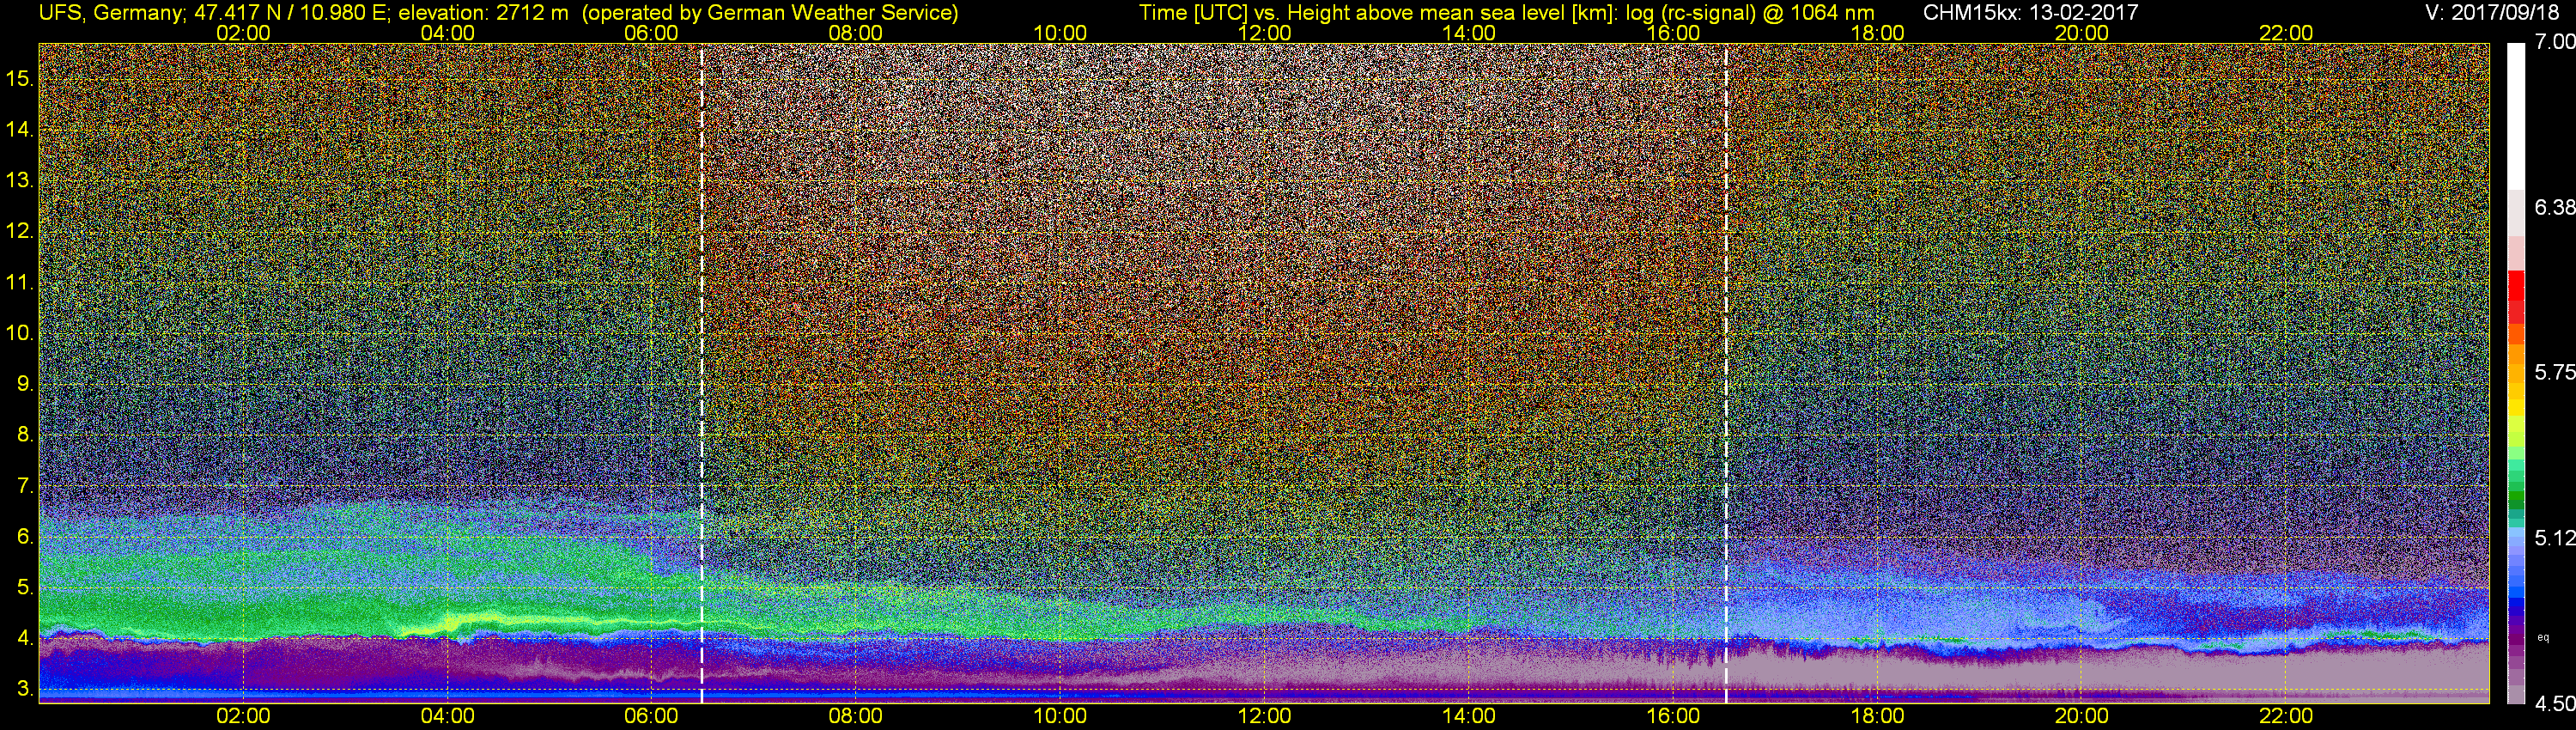Image resolution: width=2576 pixels, height=730 pixels.
Task: Click the 04:00 label on the bottom time axis
Action: [448, 716]
